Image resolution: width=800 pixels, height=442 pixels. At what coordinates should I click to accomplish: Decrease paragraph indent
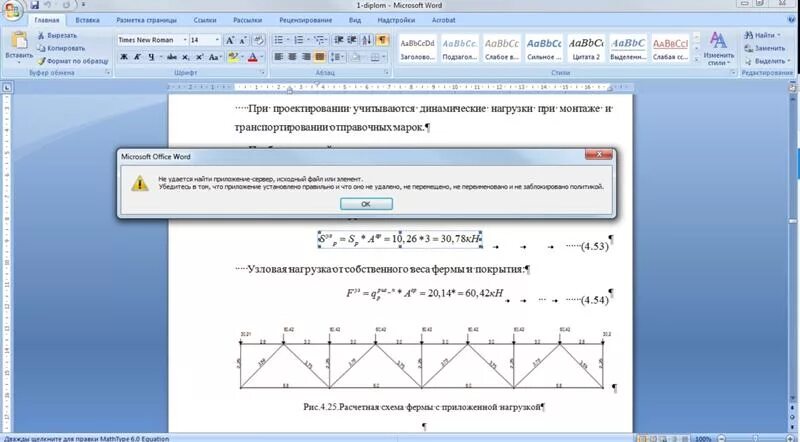pyautogui.click(x=339, y=40)
